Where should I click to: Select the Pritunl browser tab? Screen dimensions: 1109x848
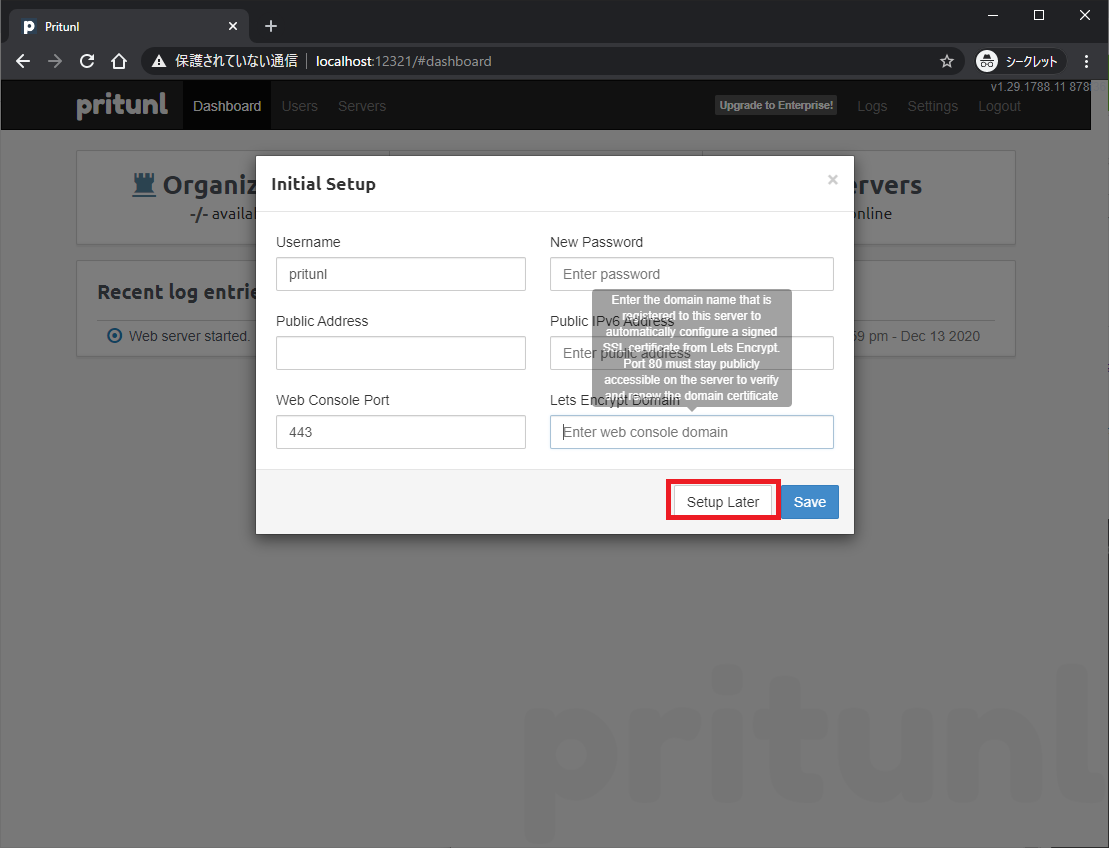click(129, 26)
